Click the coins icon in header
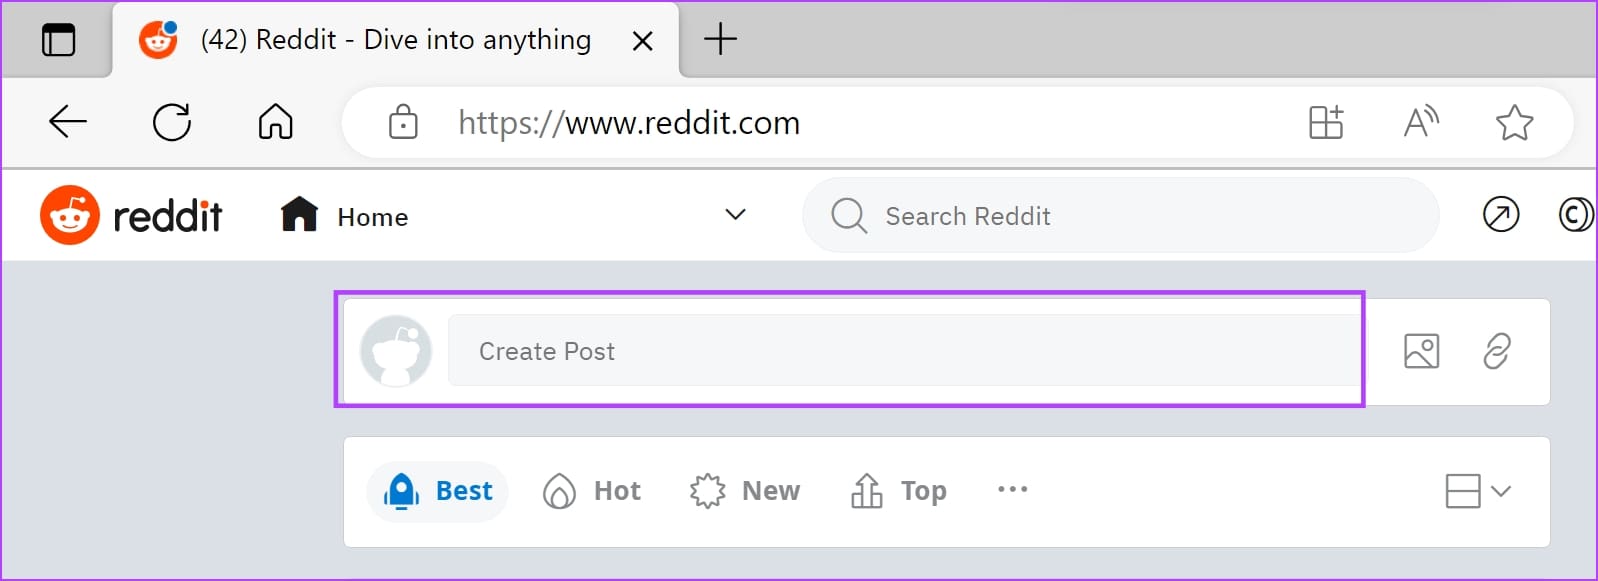The image size is (1598, 581). pos(1575,215)
